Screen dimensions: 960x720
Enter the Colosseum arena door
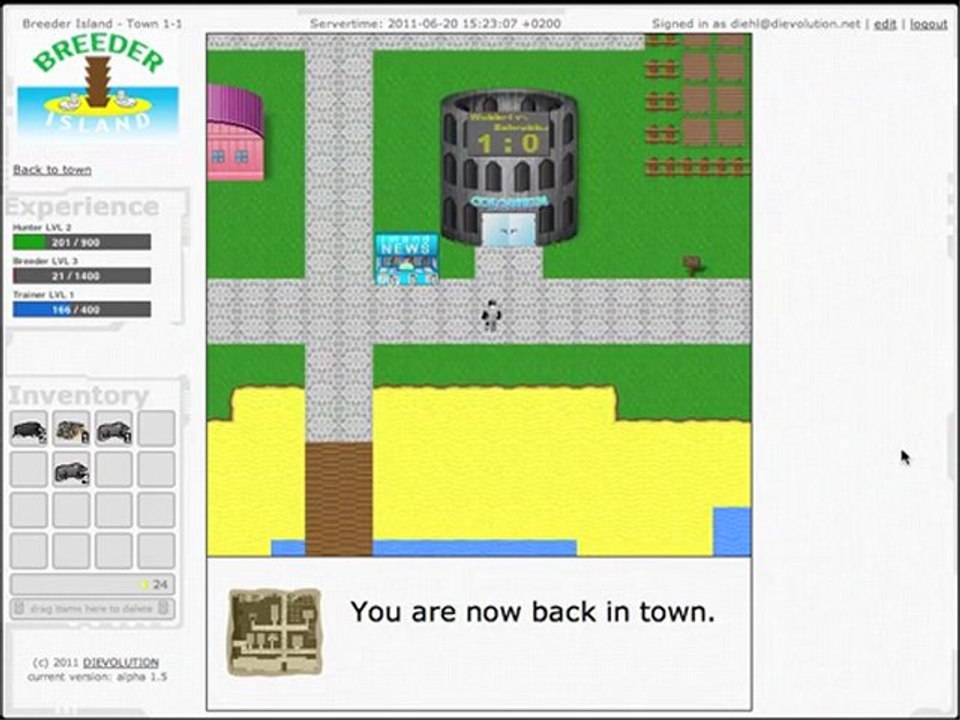click(x=508, y=229)
